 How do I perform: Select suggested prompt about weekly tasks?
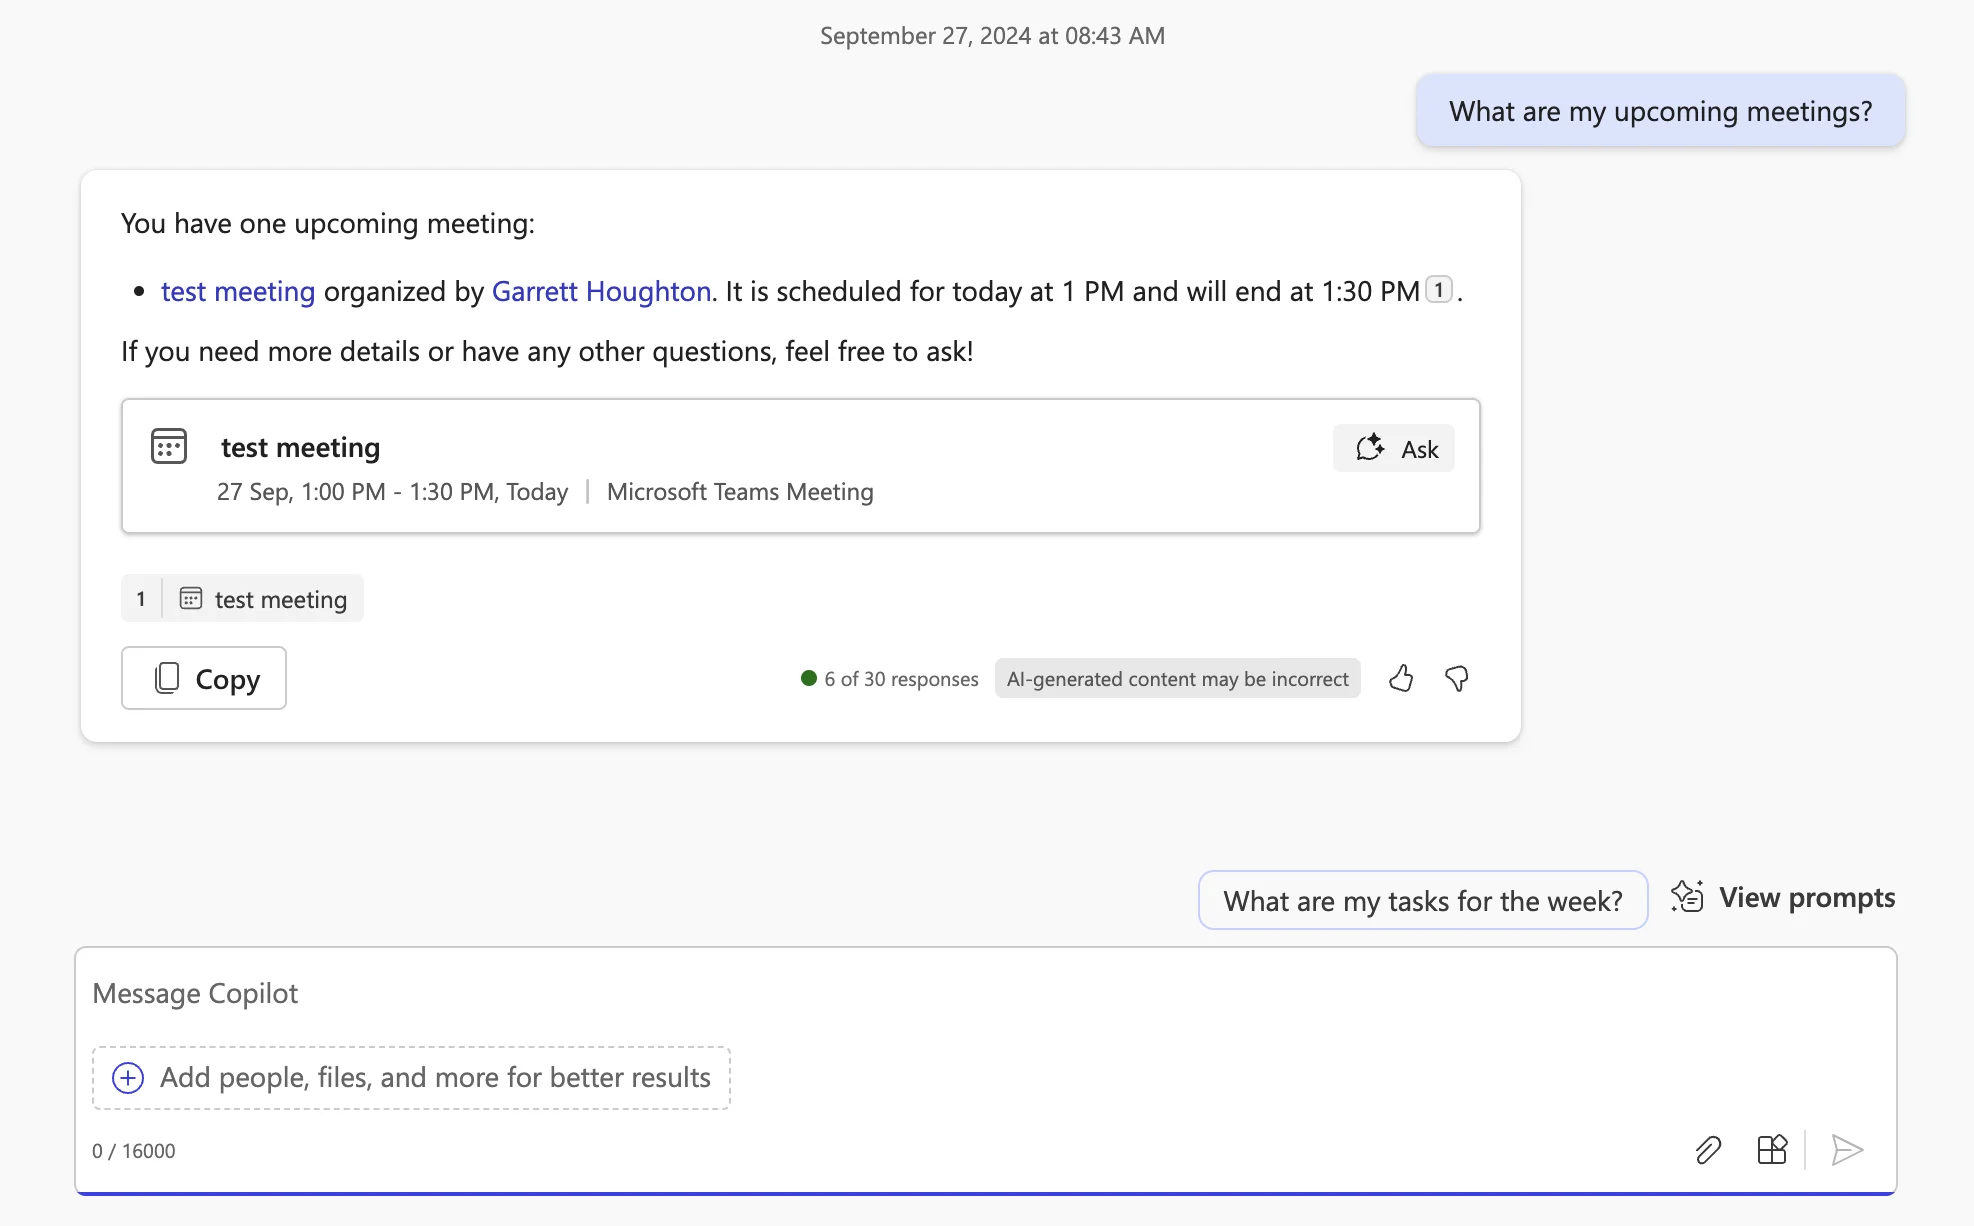click(1422, 901)
